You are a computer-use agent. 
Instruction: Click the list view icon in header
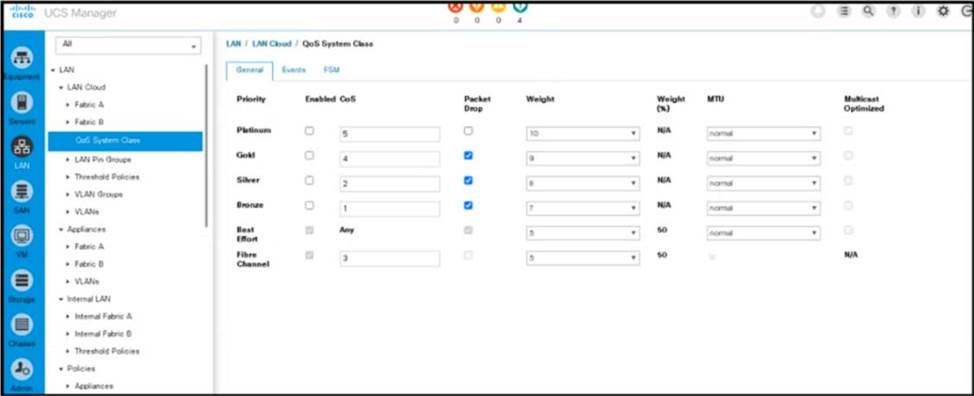[x=844, y=12]
